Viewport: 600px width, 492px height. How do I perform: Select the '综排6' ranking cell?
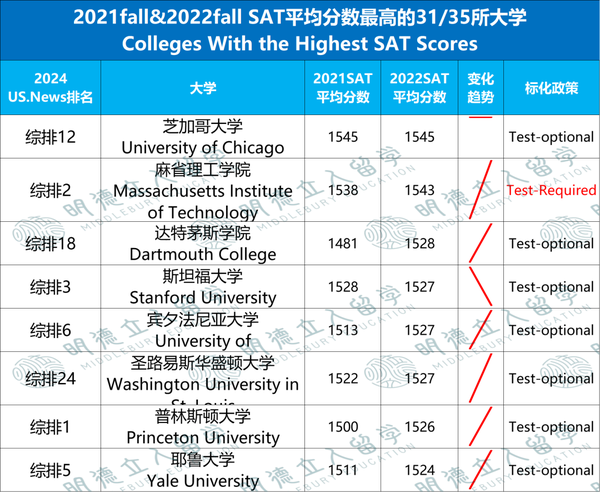pos(51,330)
